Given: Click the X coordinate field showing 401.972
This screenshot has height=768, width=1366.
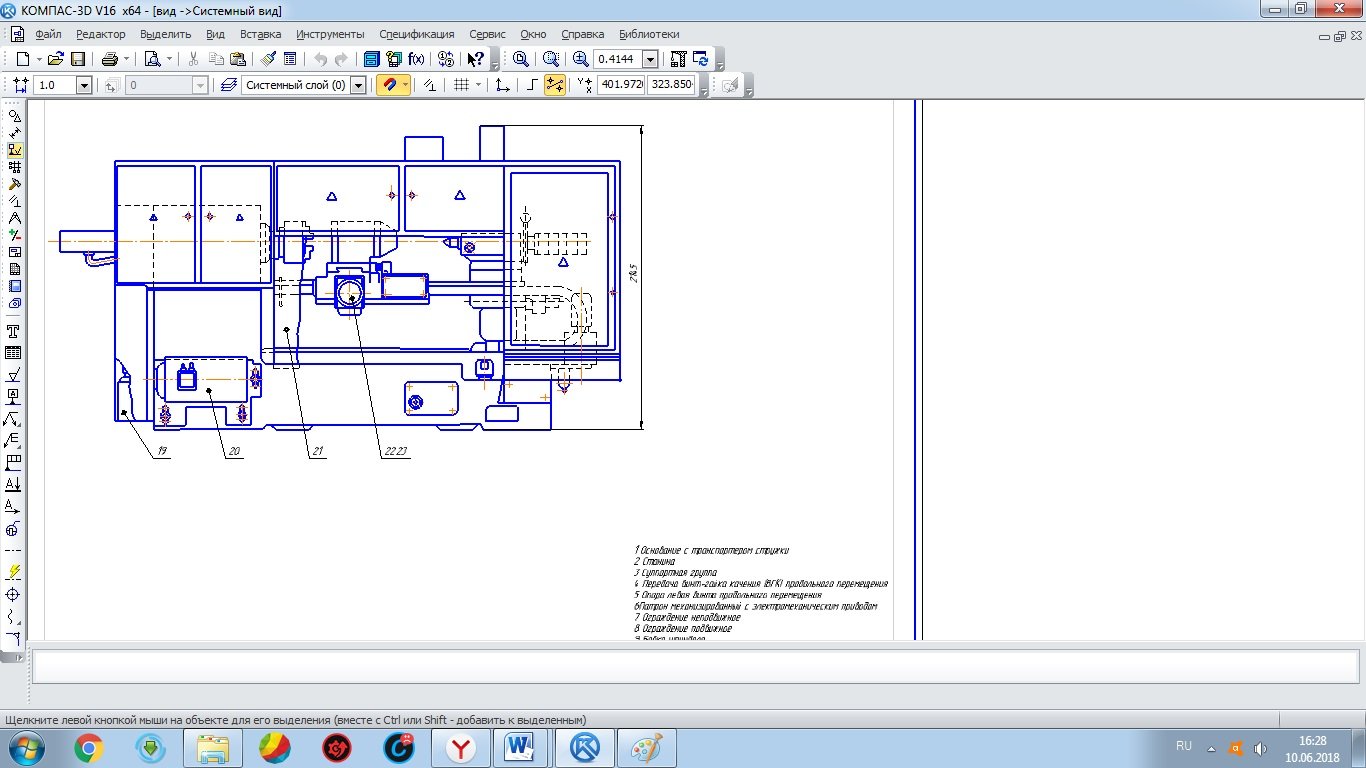Looking at the screenshot, I should click(620, 85).
